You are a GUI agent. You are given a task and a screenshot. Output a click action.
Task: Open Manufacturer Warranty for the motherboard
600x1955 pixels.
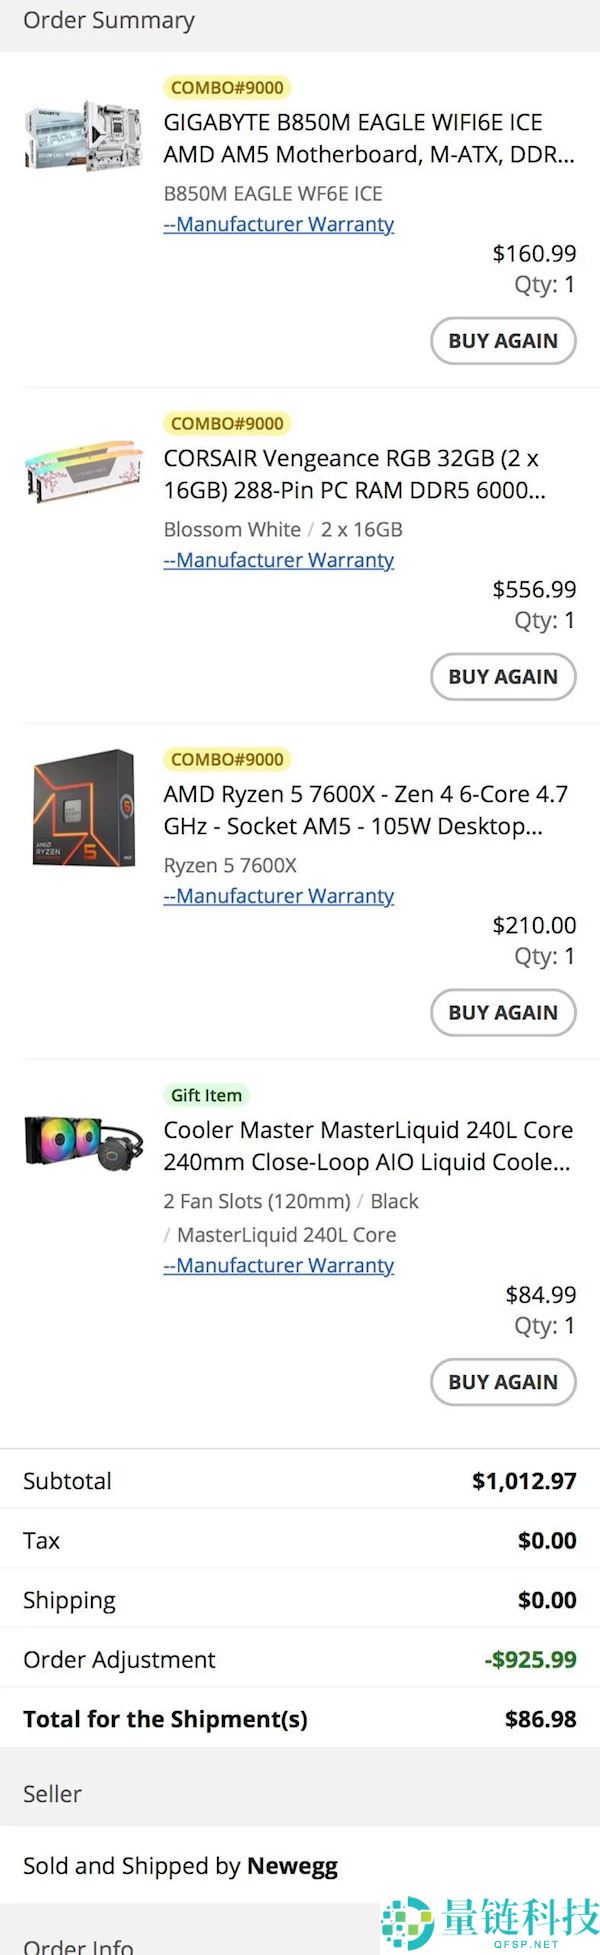[278, 224]
